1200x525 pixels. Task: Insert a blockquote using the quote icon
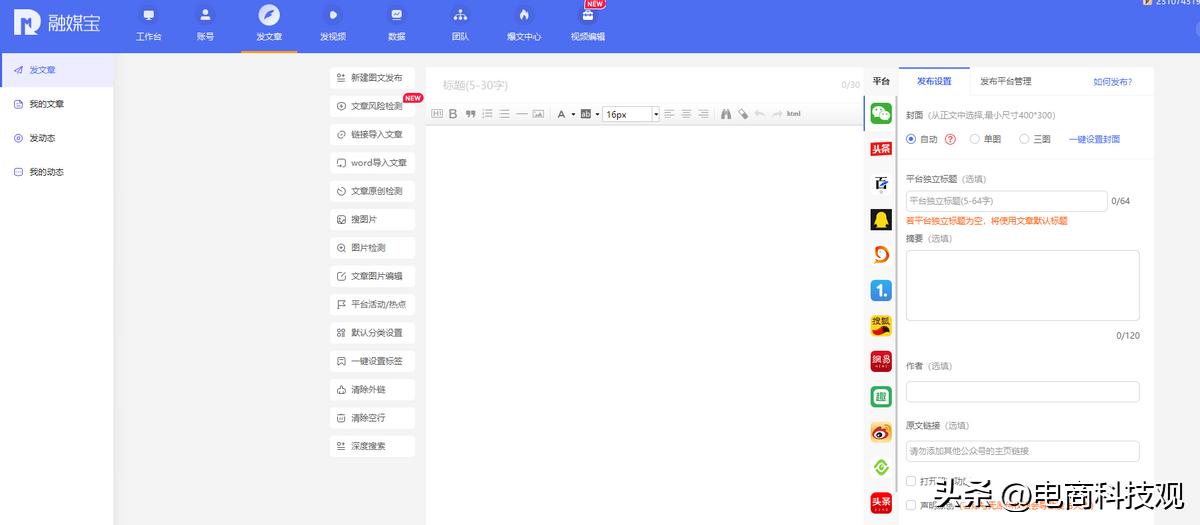pyautogui.click(x=470, y=114)
